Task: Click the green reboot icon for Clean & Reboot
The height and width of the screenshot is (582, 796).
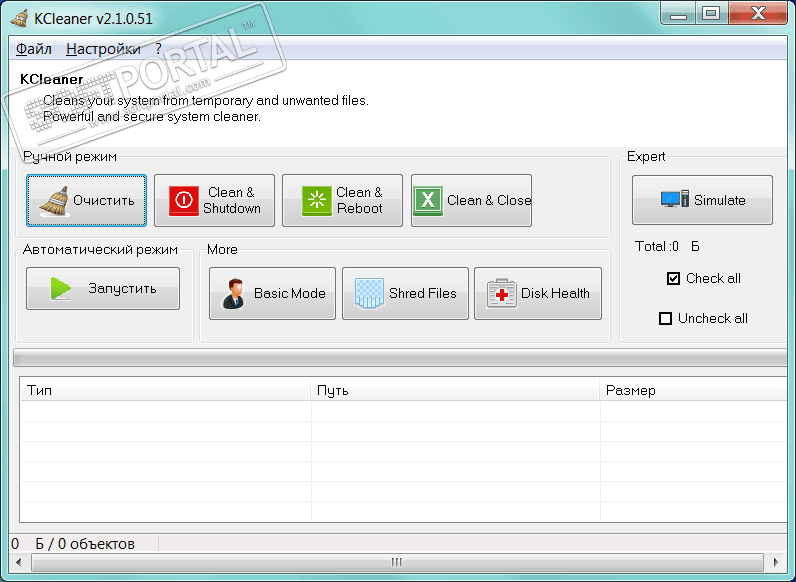Action: click(x=316, y=201)
